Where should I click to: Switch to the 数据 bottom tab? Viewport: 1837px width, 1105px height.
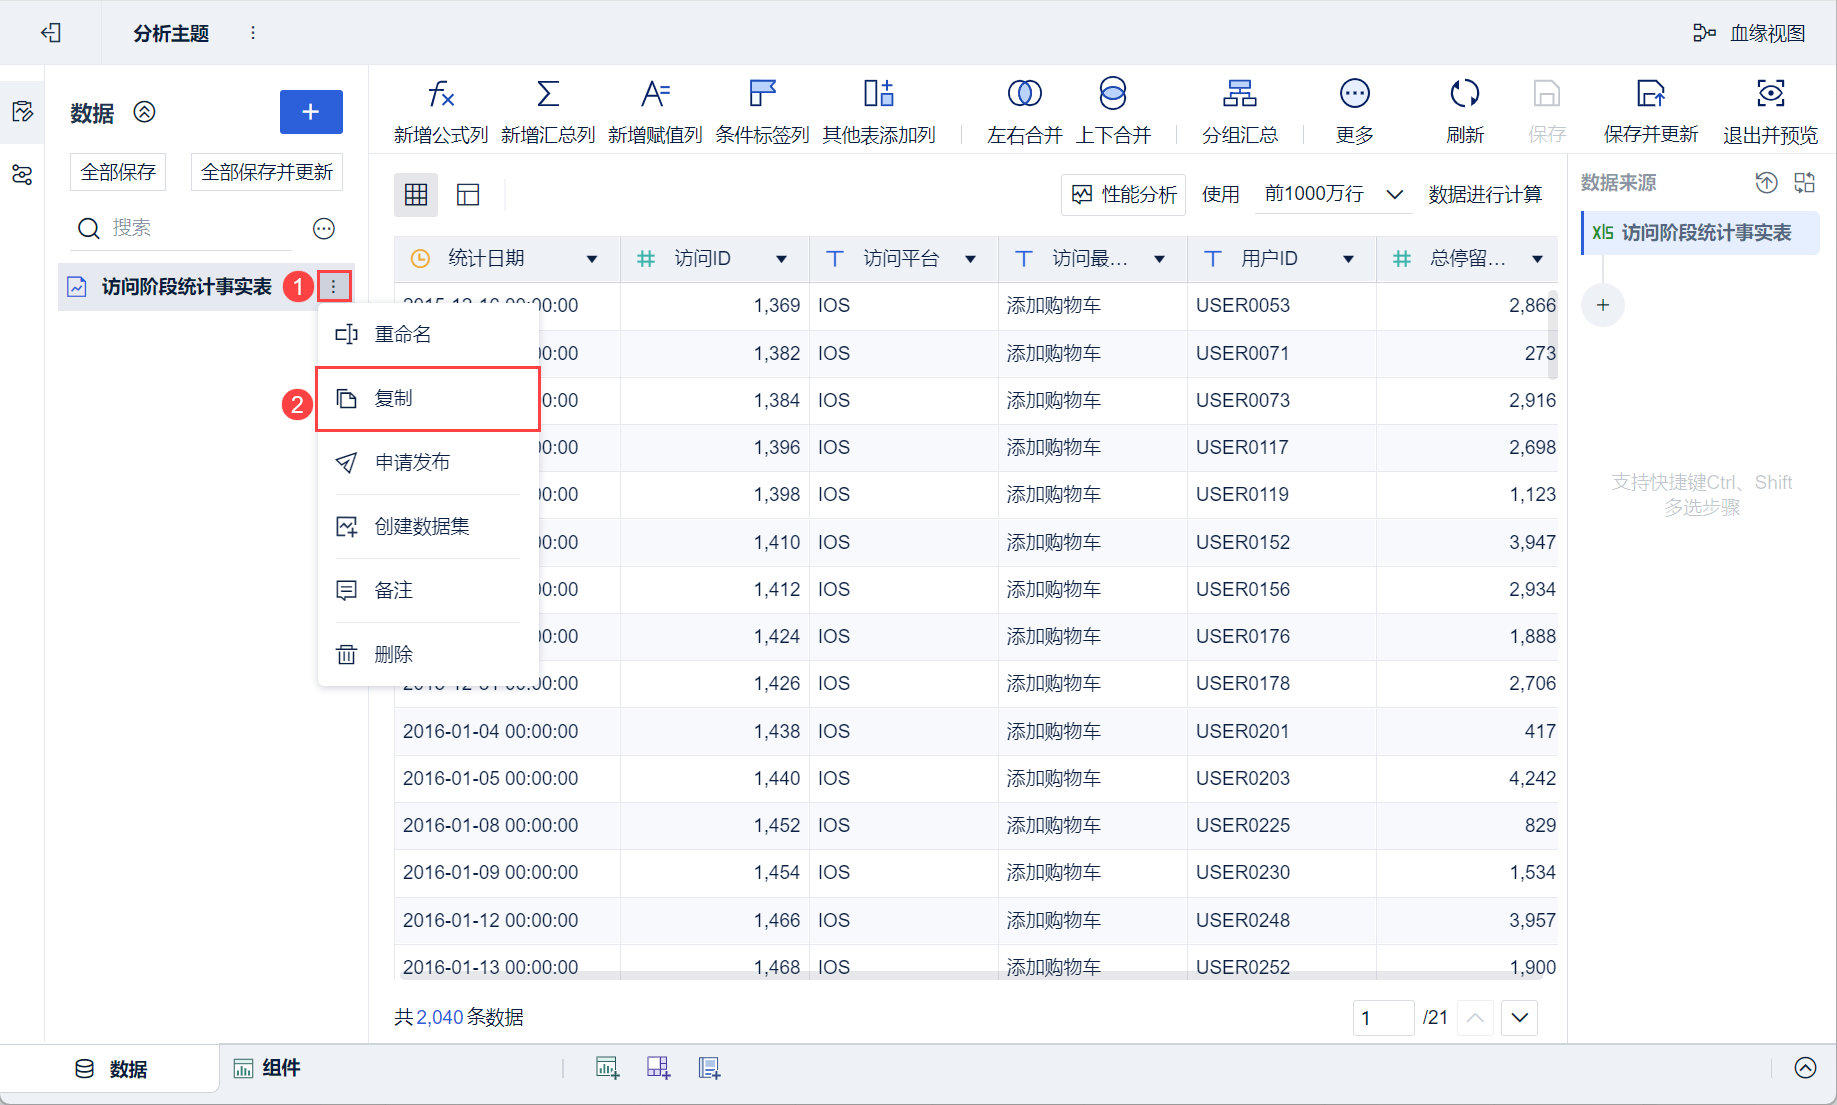coord(111,1069)
